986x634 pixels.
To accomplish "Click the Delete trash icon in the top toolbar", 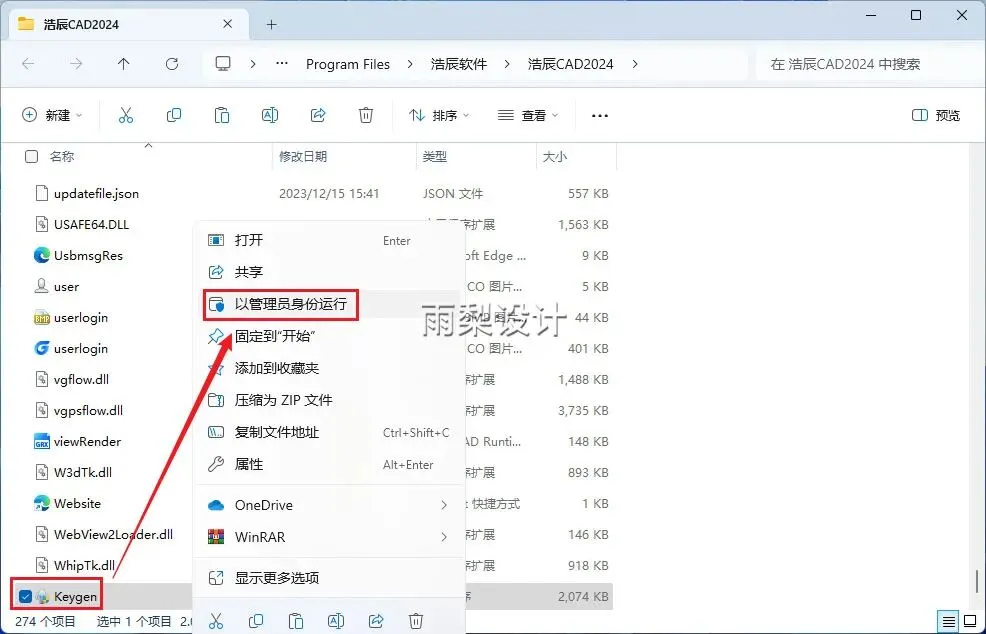I will 366,115.
